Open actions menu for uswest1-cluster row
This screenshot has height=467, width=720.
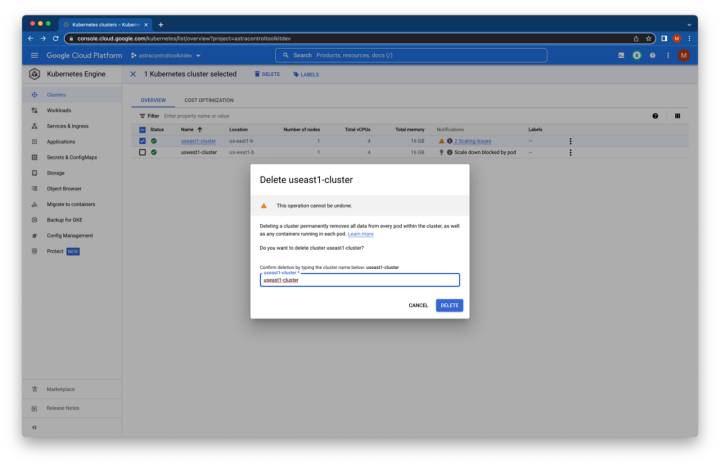(570, 152)
